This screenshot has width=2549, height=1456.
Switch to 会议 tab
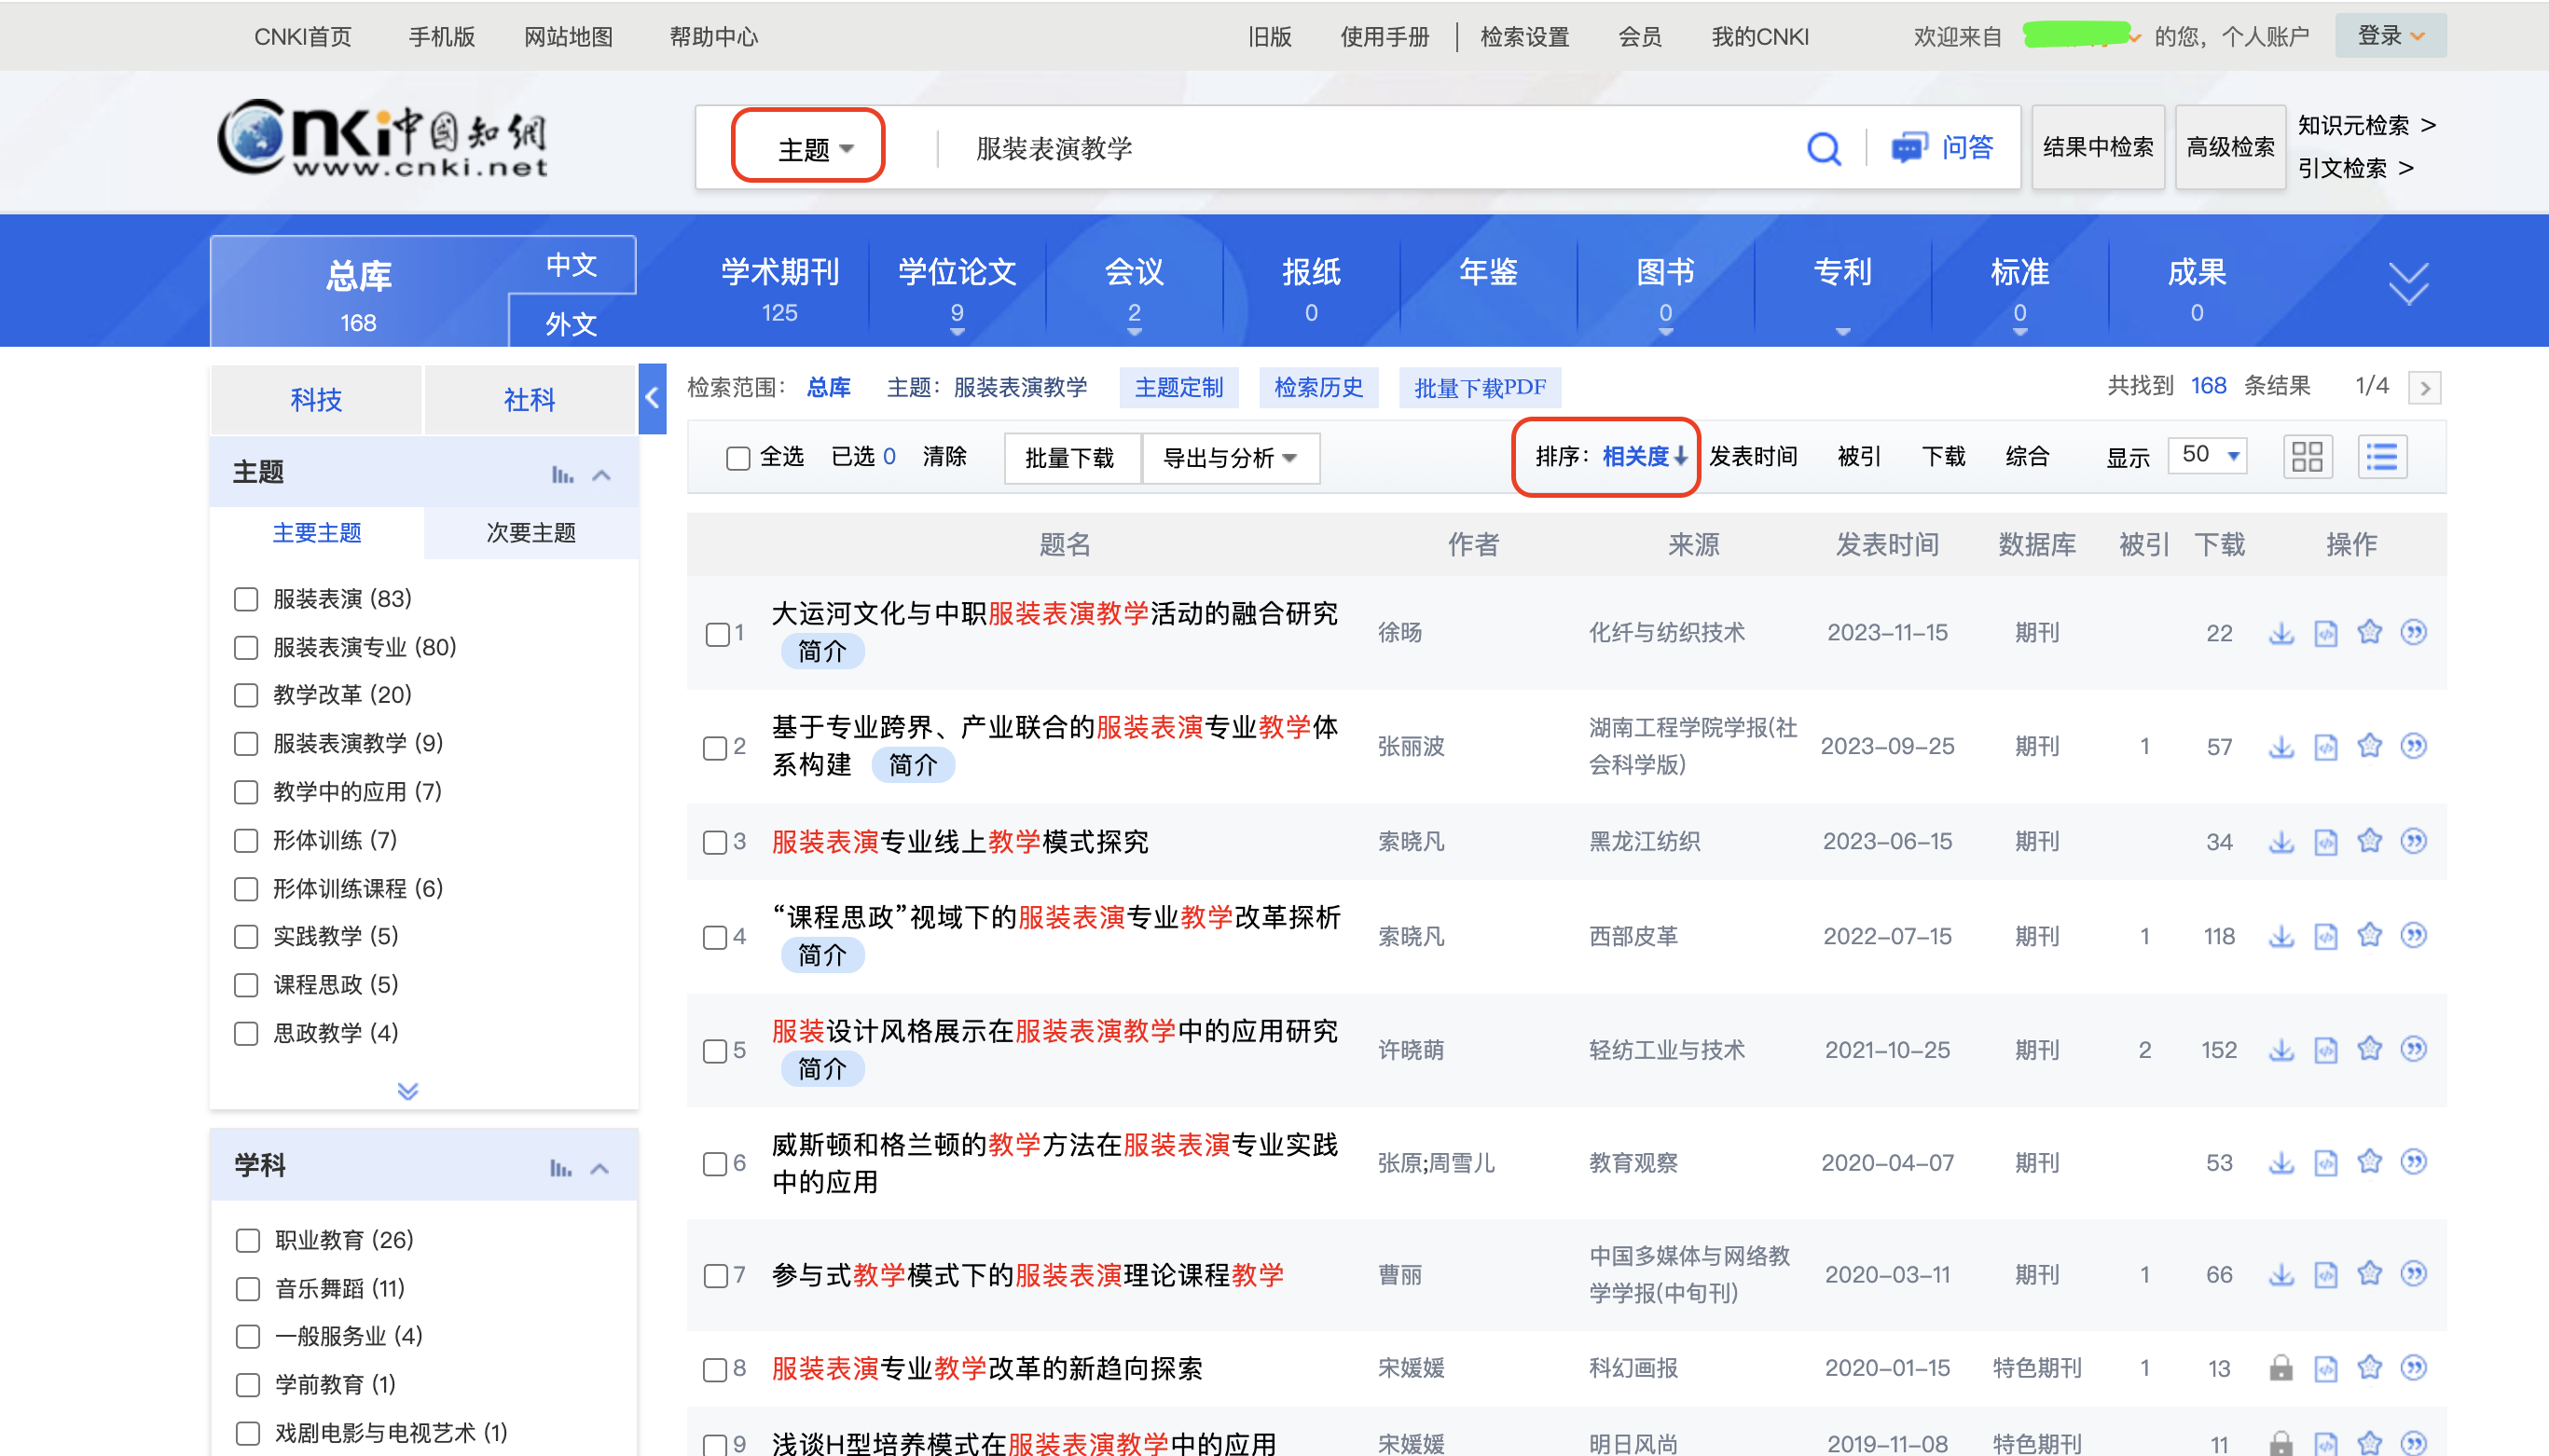[x=1134, y=288]
